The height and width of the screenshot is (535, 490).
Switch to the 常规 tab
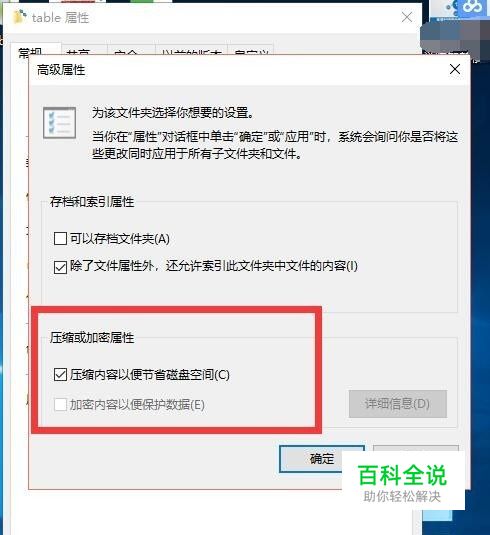[30, 52]
